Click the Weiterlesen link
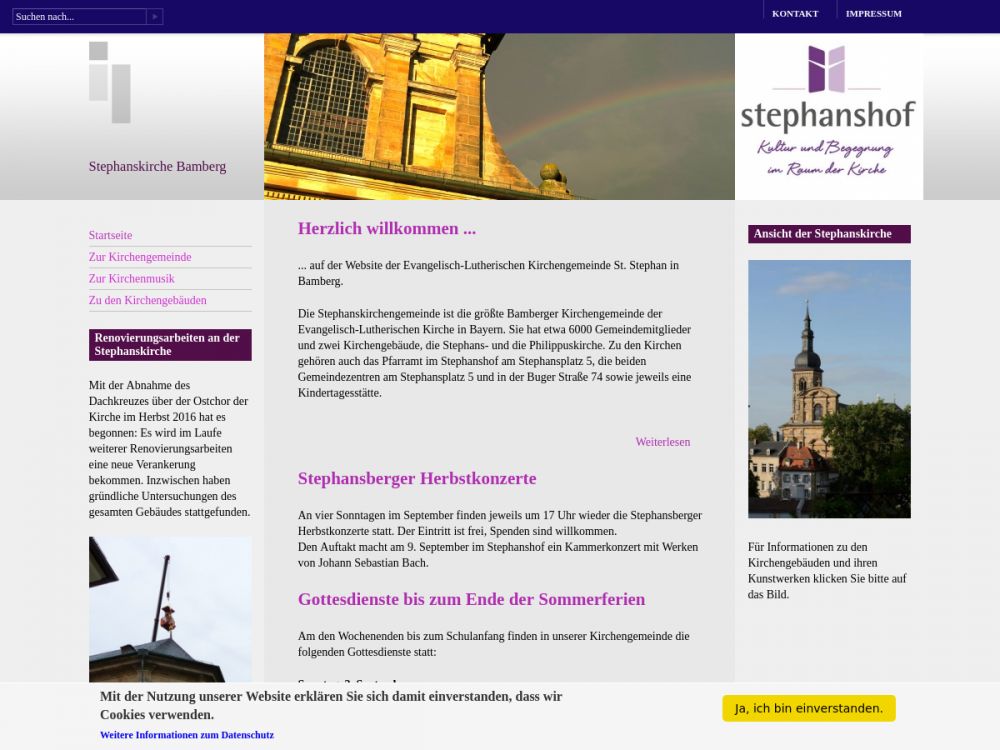Image resolution: width=1000 pixels, height=750 pixels. point(662,442)
